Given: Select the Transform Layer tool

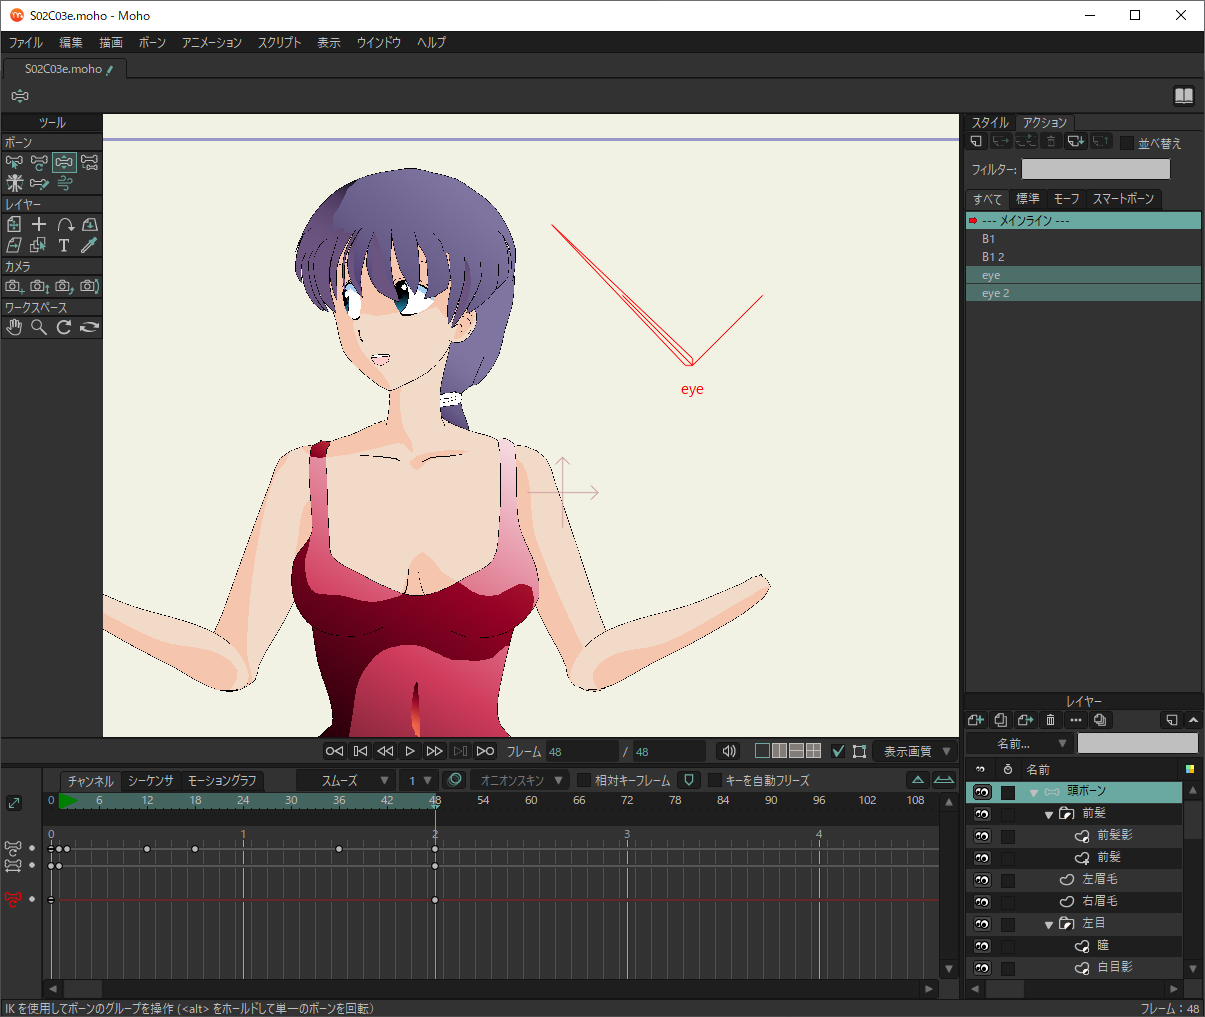Looking at the screenshot, I should [14, 224].
